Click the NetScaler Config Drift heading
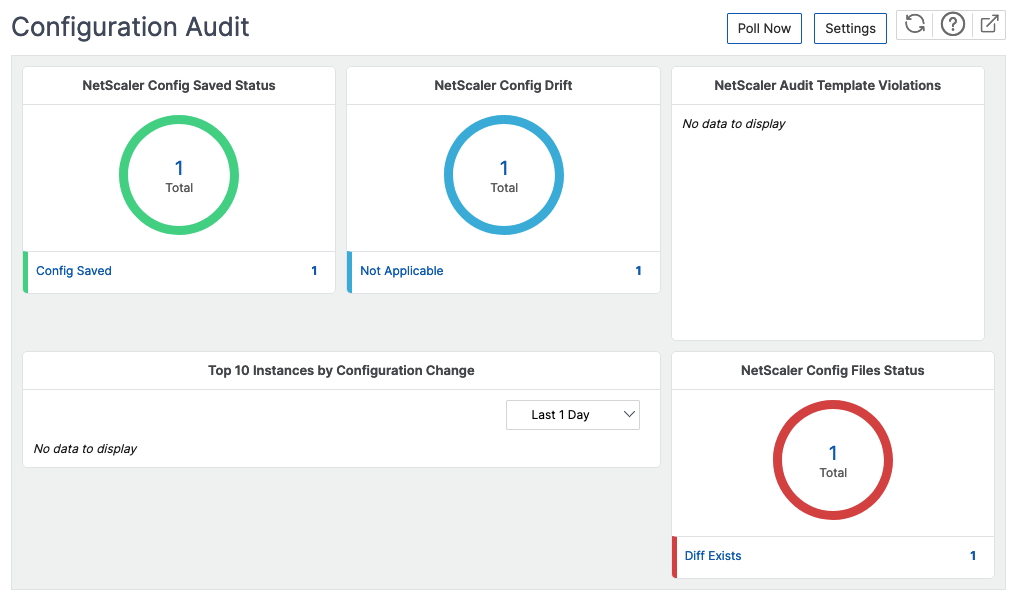1011x597 pixels. tap(503, 85)
